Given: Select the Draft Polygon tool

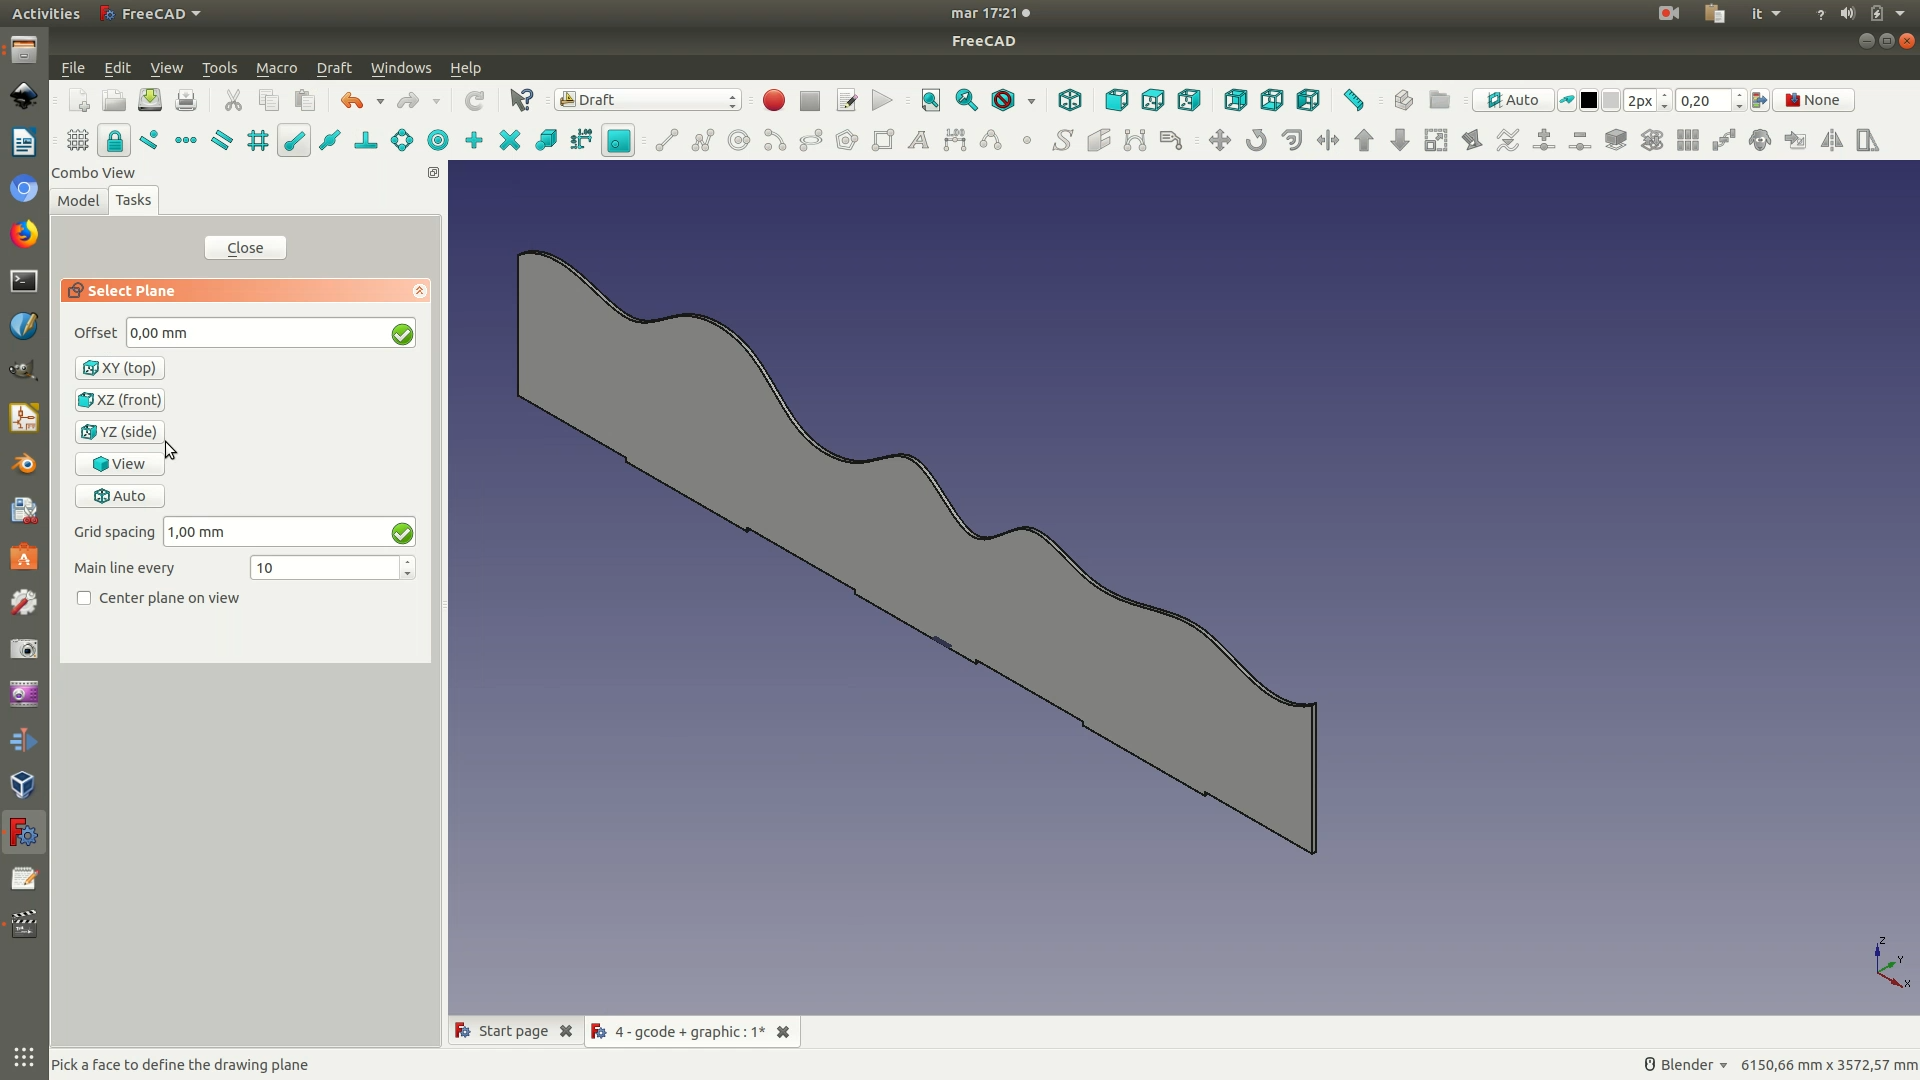Looking at the screenshot, I should coord(847,141).
